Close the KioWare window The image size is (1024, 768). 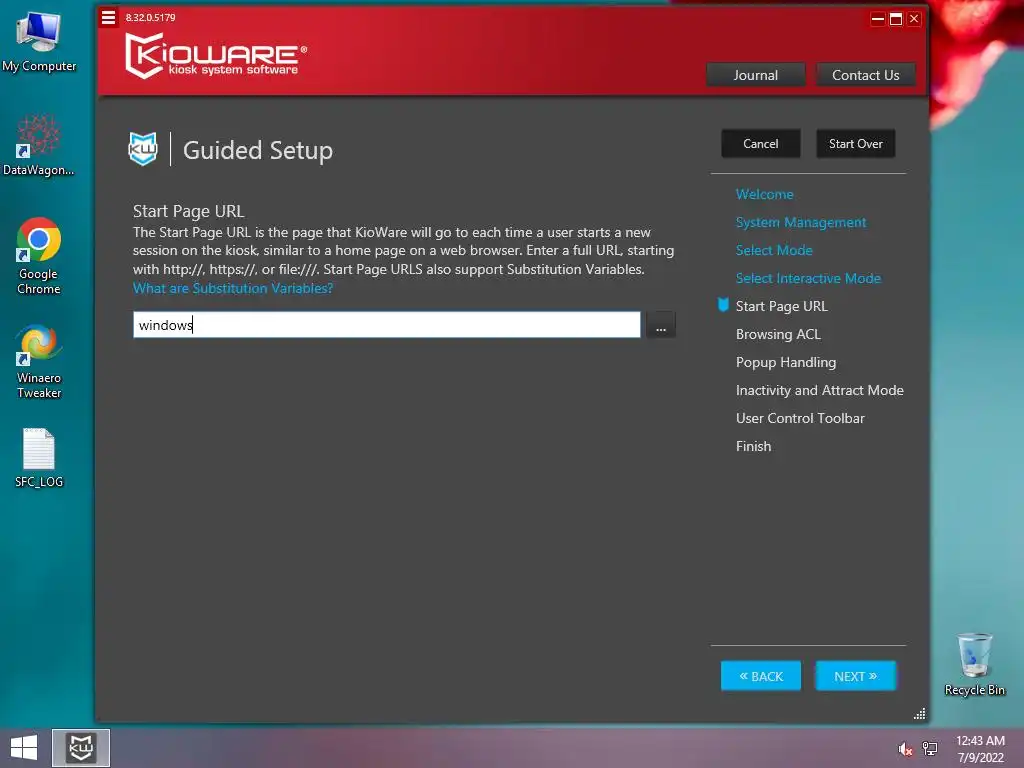tap(914, 19)
